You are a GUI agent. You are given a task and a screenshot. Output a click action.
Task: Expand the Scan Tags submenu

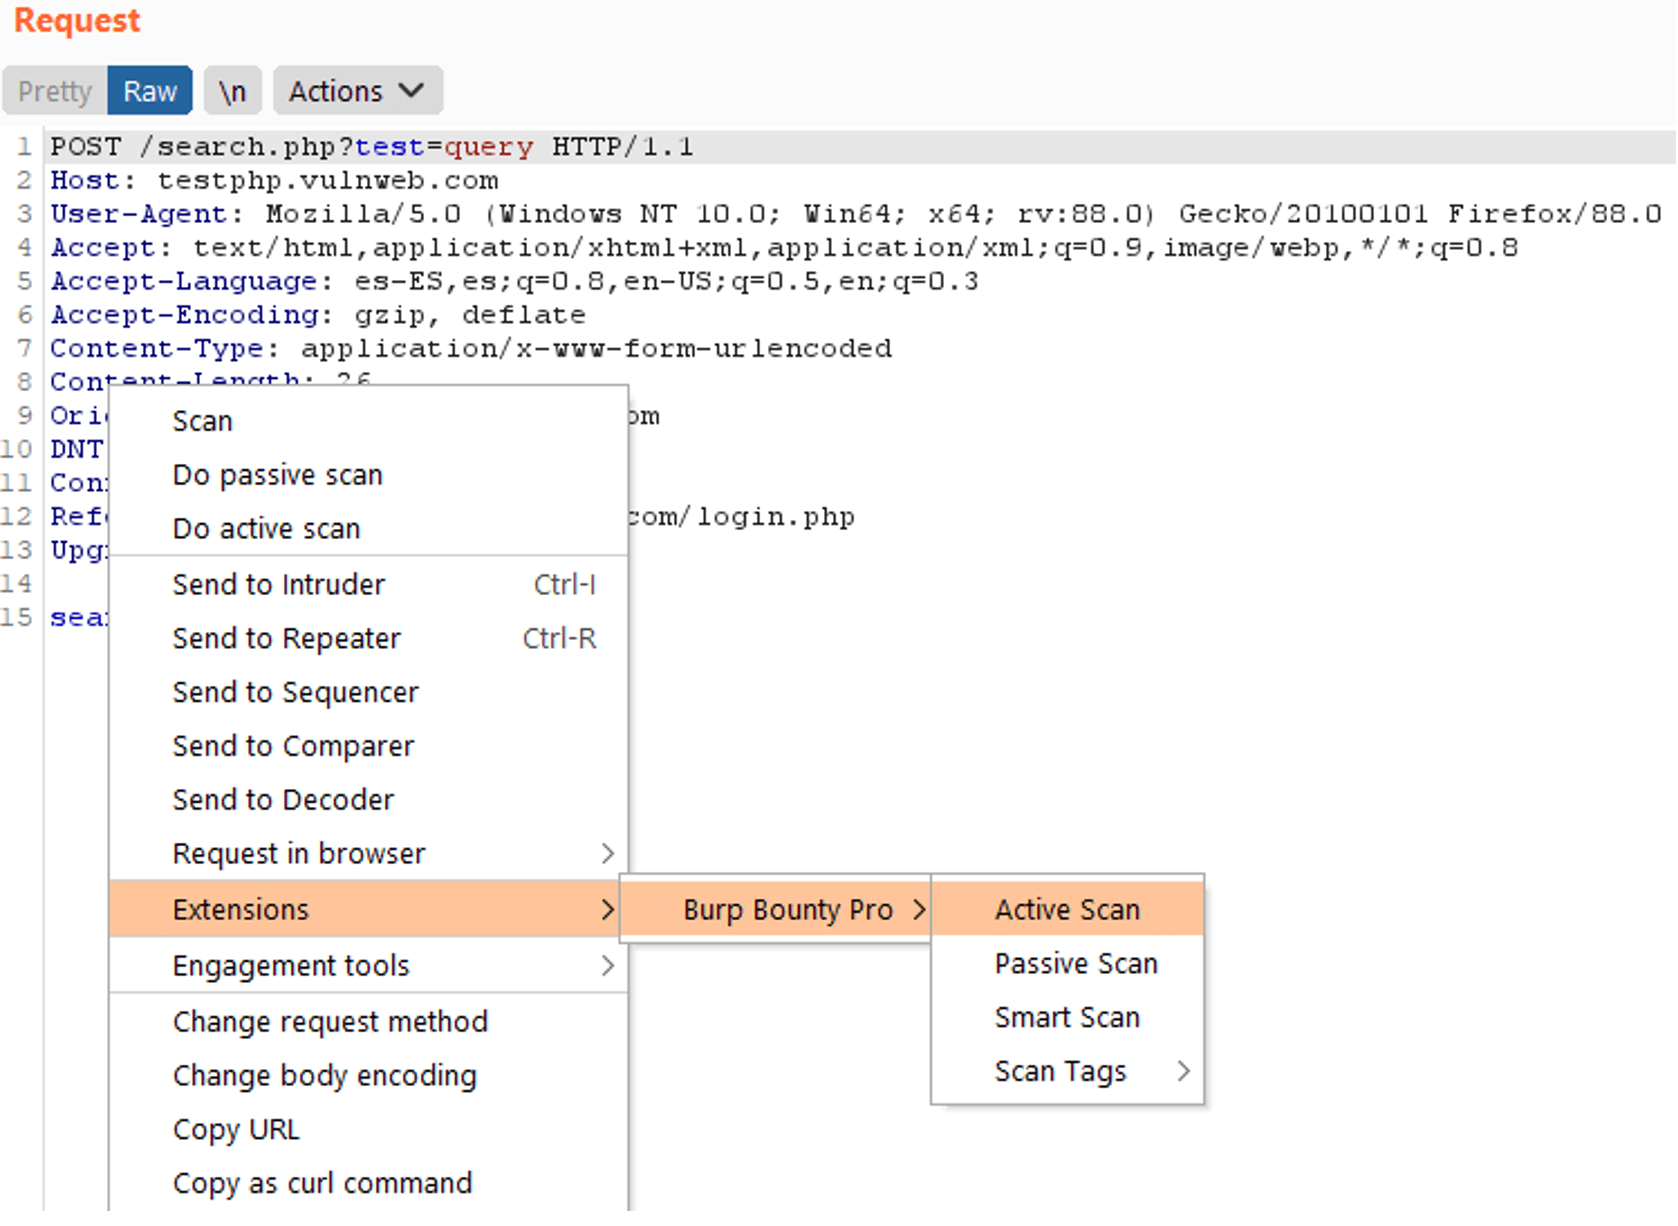[1060, 1071]
